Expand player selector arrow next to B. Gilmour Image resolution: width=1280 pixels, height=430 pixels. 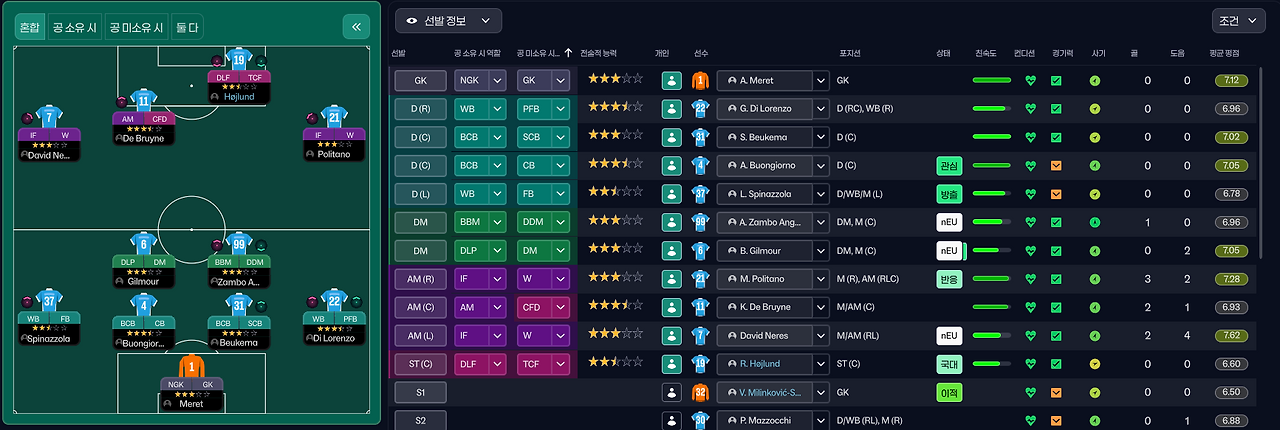pyautogui.click(x=821, y=250)
